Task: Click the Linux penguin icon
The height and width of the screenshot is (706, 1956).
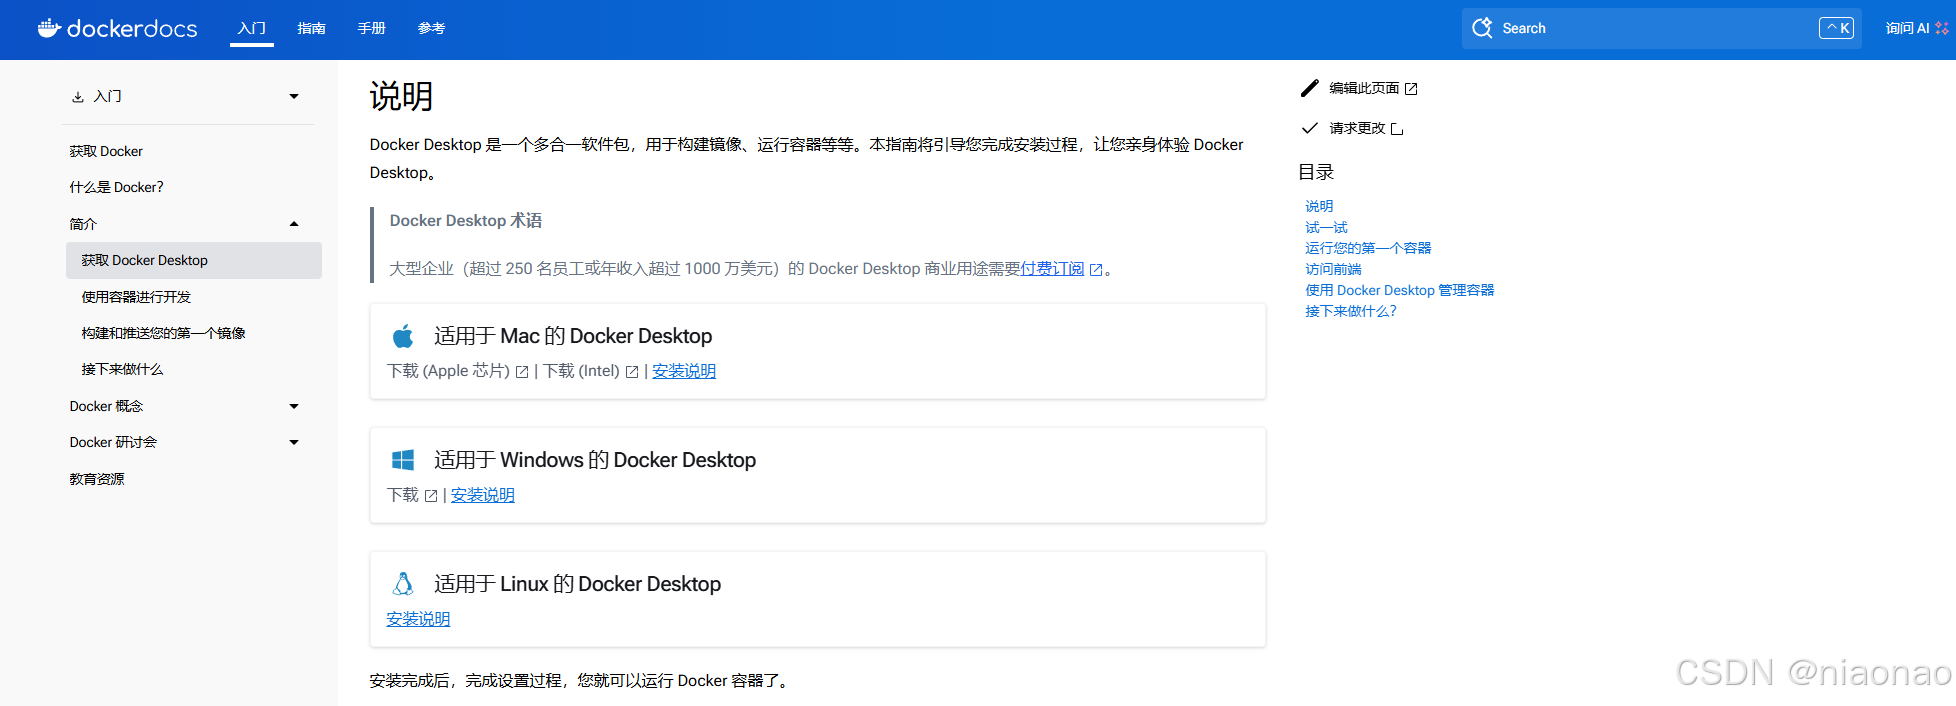Action: click(x=403, y=584)
